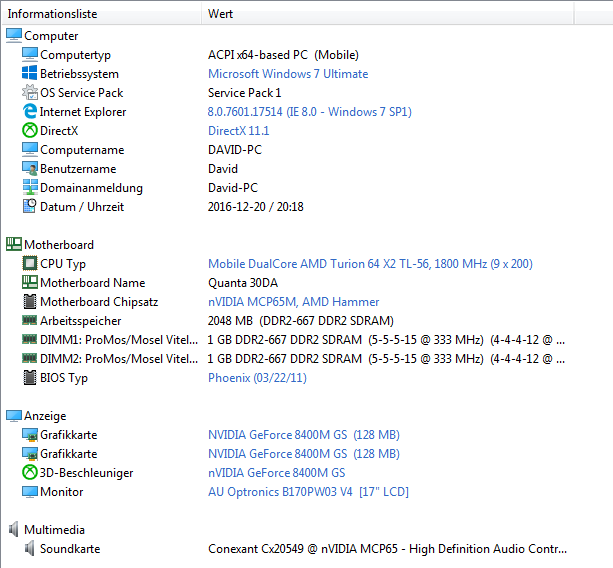Select the Benutzername label
The width and height of the screenshot is (613, 568).
[x=78, y=168]
